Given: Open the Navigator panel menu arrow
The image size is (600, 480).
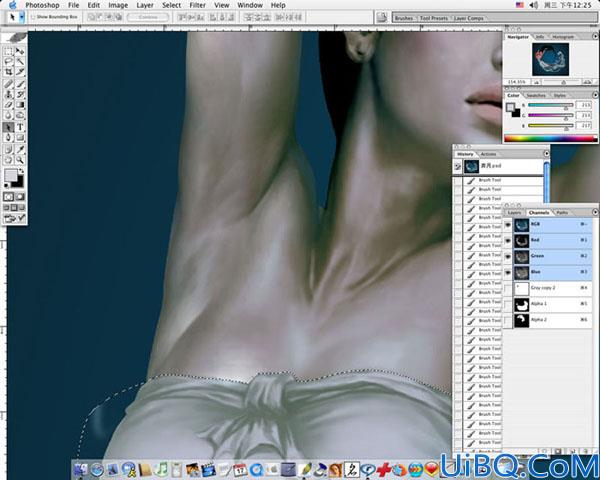Looking at the screenshot, I should click(595, 36).
